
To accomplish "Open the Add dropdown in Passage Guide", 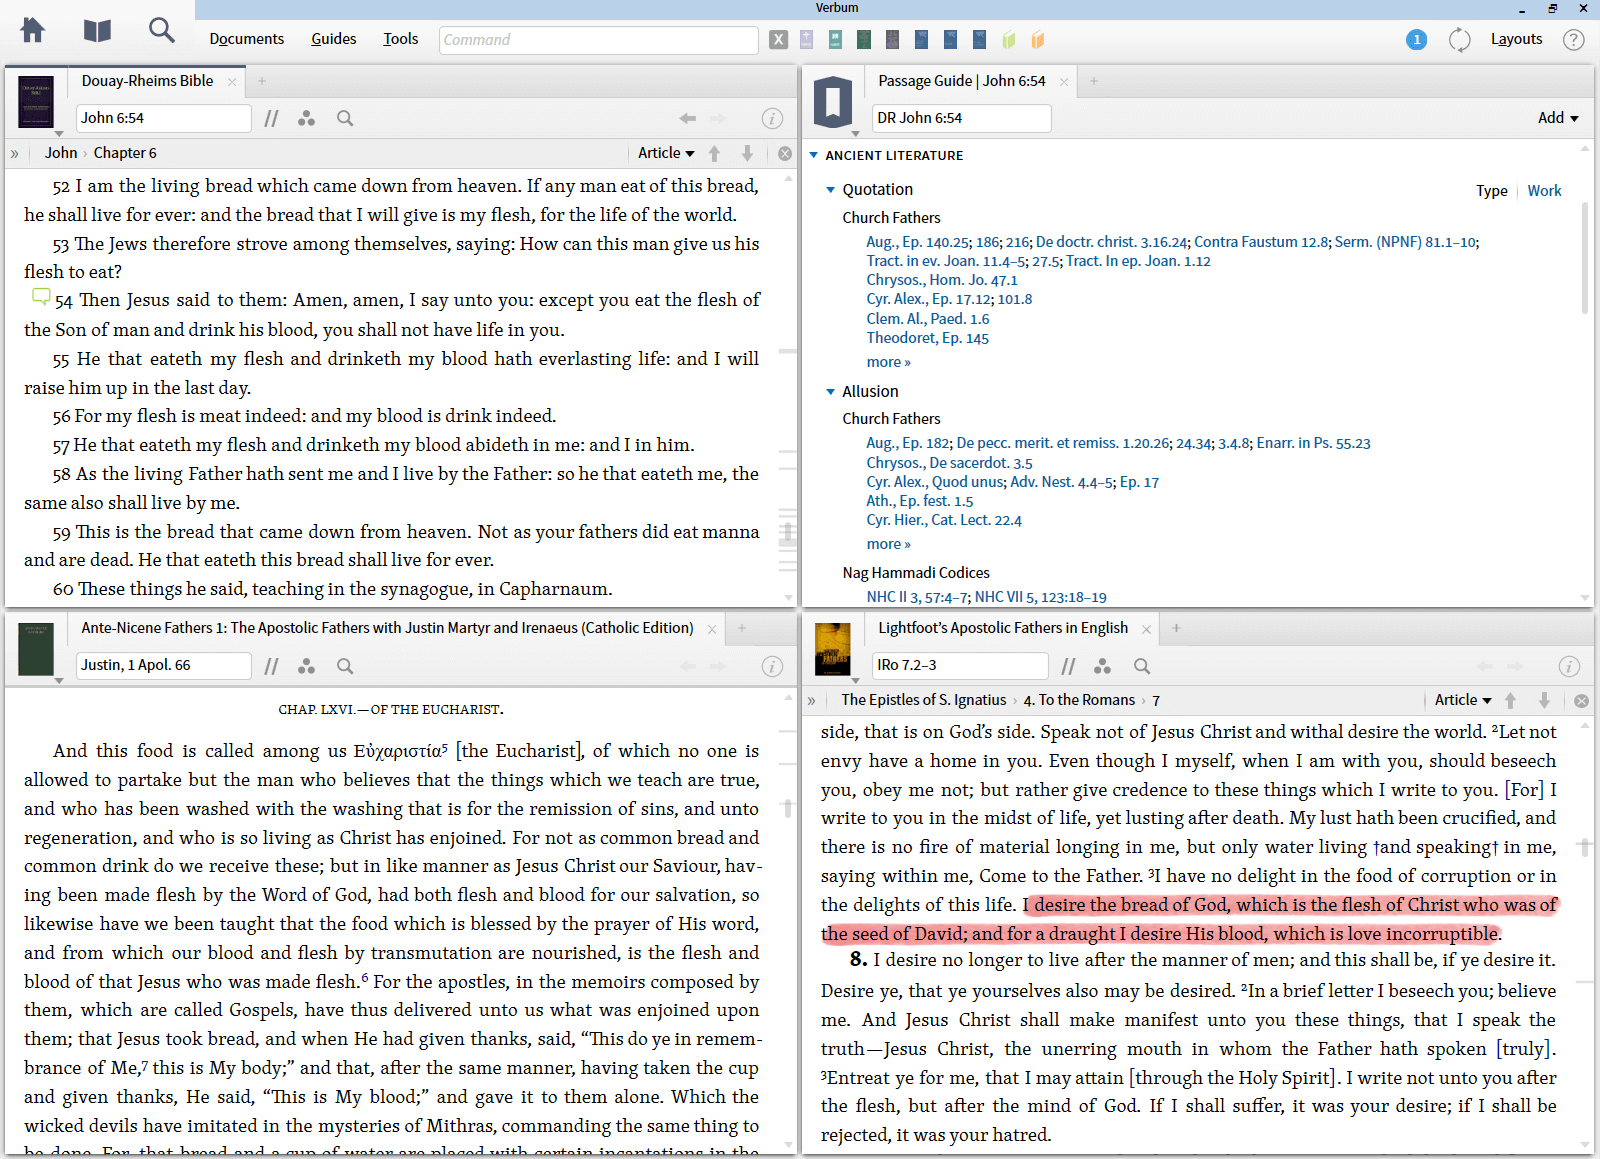I will [x=1557, y=118].
